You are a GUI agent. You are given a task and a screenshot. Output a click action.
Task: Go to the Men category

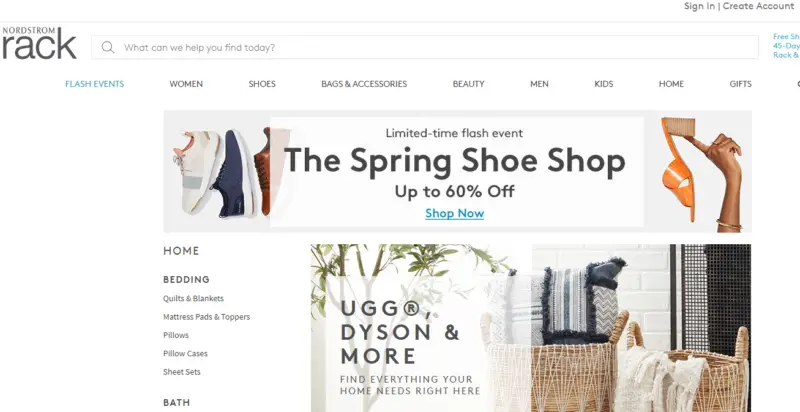pyautogui.click(x=539, y=84)
